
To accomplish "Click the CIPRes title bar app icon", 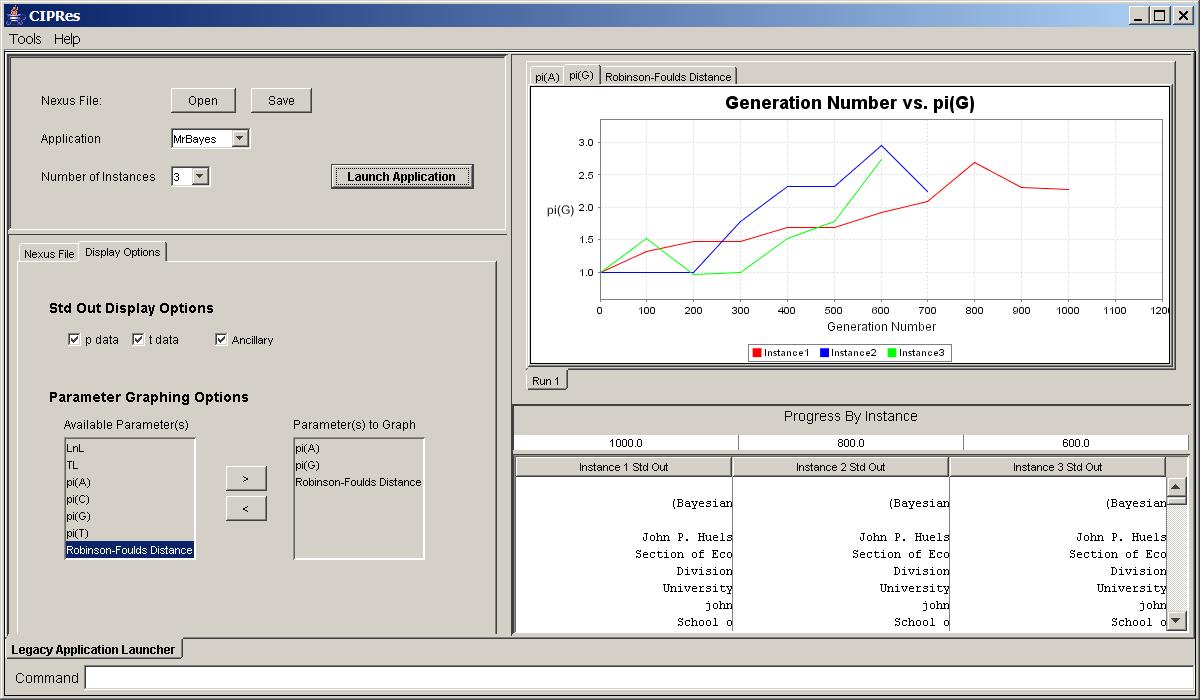I will click(x=15, y=15).
